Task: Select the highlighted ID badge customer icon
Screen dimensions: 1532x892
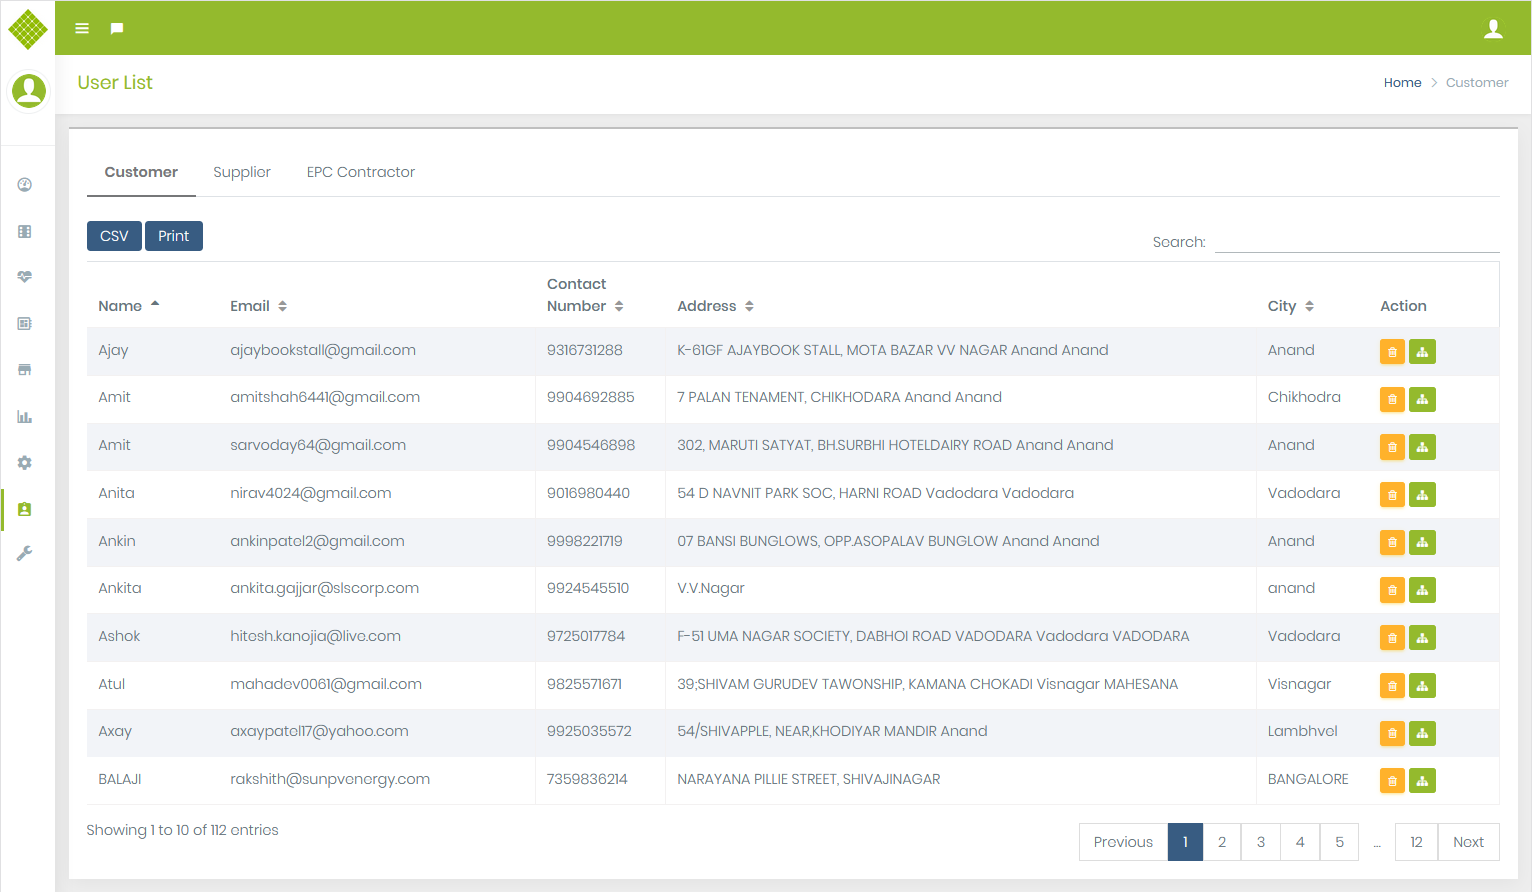Action: click(x=25, y=509)
